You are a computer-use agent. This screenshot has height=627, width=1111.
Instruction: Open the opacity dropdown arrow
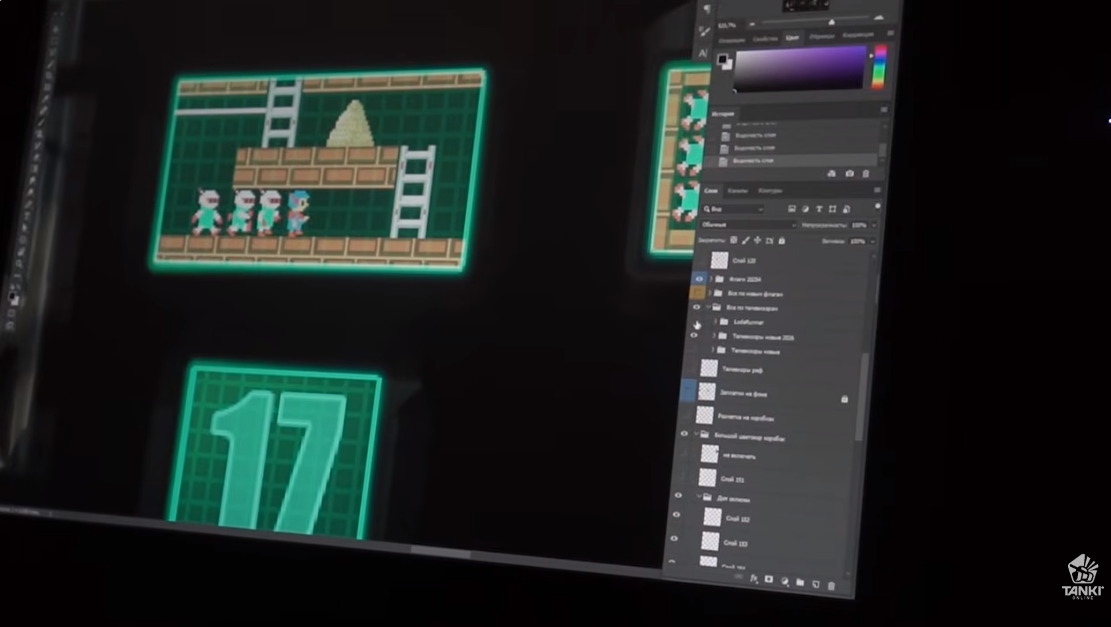pos(874,225)
